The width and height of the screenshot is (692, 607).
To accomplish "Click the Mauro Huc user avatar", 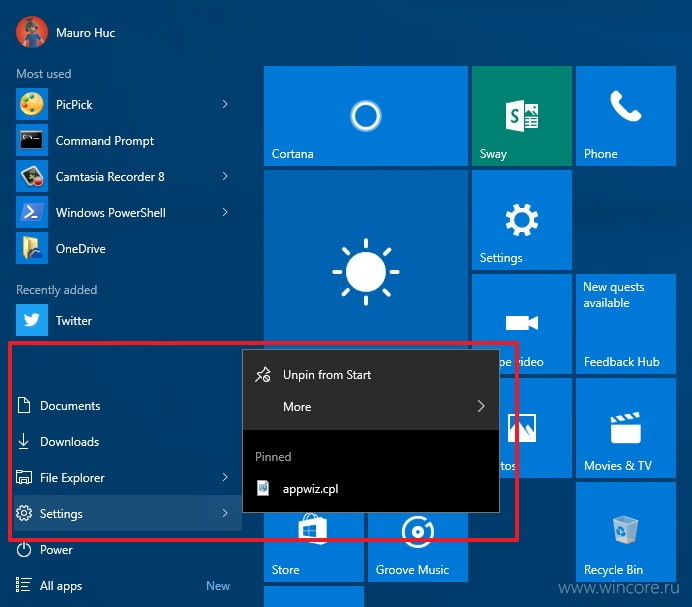I will click(x=32, y=32).
